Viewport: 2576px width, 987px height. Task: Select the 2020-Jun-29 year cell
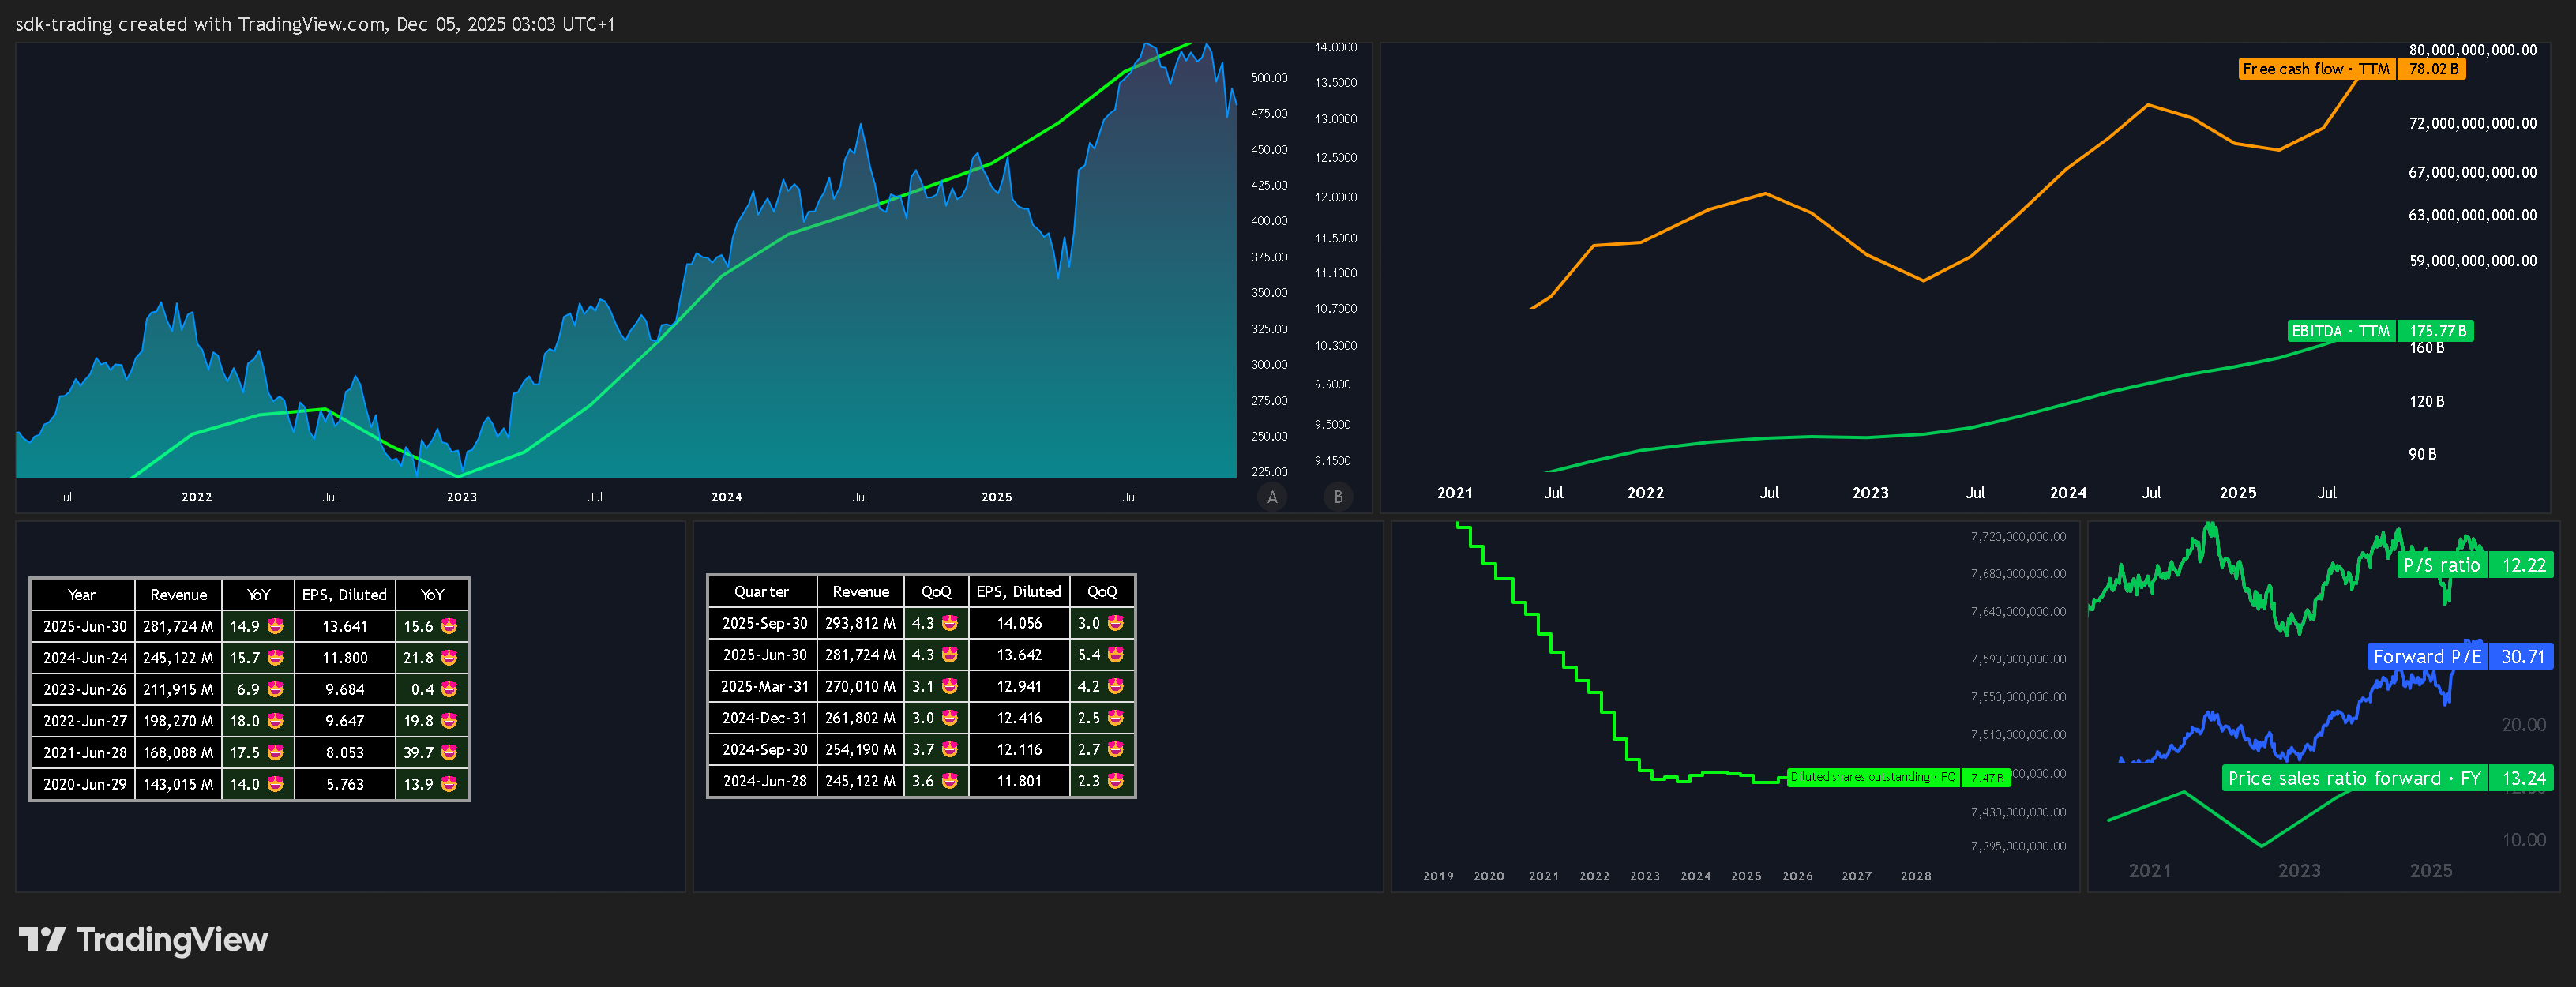[x=84, y=784]
